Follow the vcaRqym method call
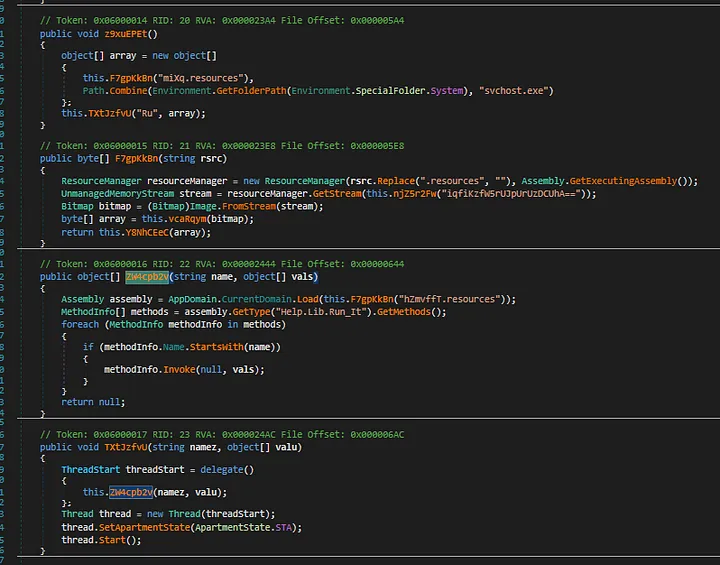Screen dimensions: 720x565 pos(185,219)
